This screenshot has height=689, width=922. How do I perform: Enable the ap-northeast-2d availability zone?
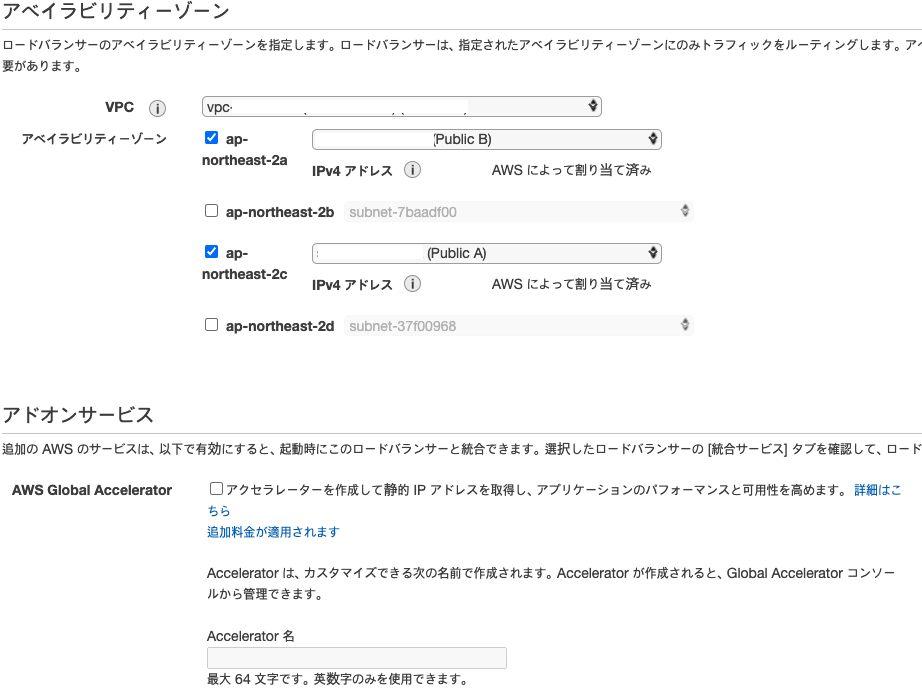tap(211, 324)
